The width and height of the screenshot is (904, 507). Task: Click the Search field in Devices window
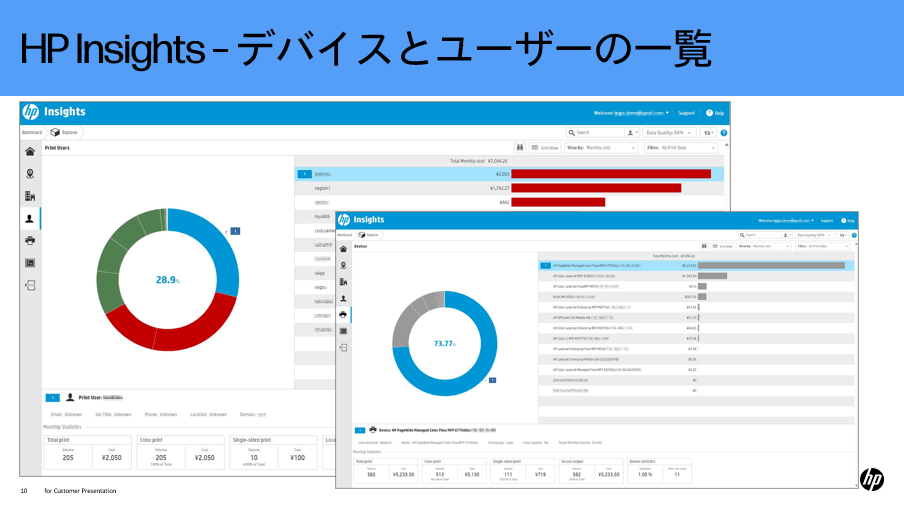pos(760,235)
